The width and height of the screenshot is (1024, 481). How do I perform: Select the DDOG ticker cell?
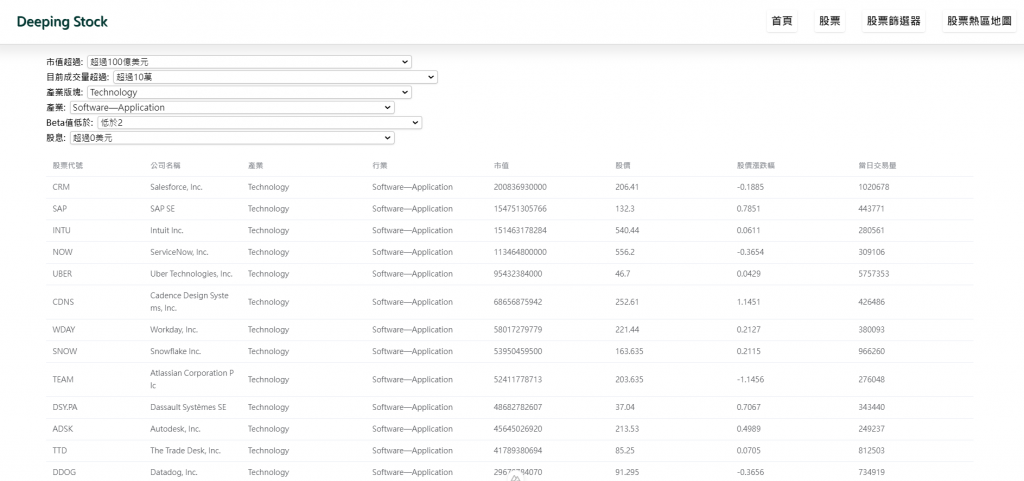point(64,472)
